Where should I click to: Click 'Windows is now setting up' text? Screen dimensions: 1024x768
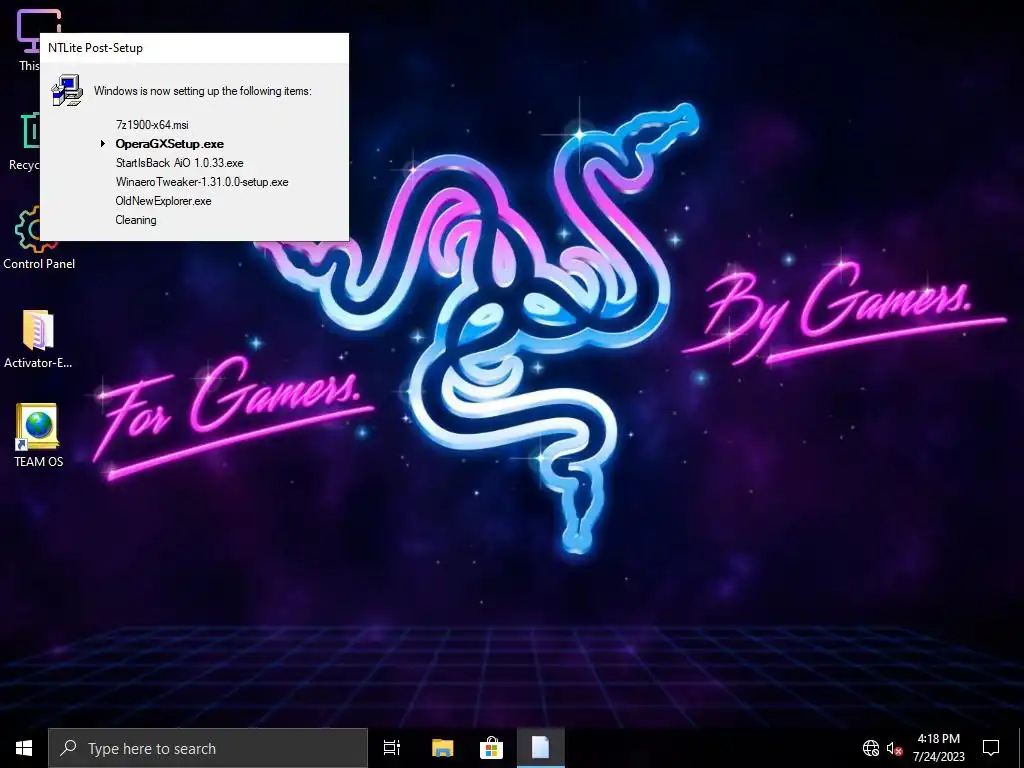(202, 91)
